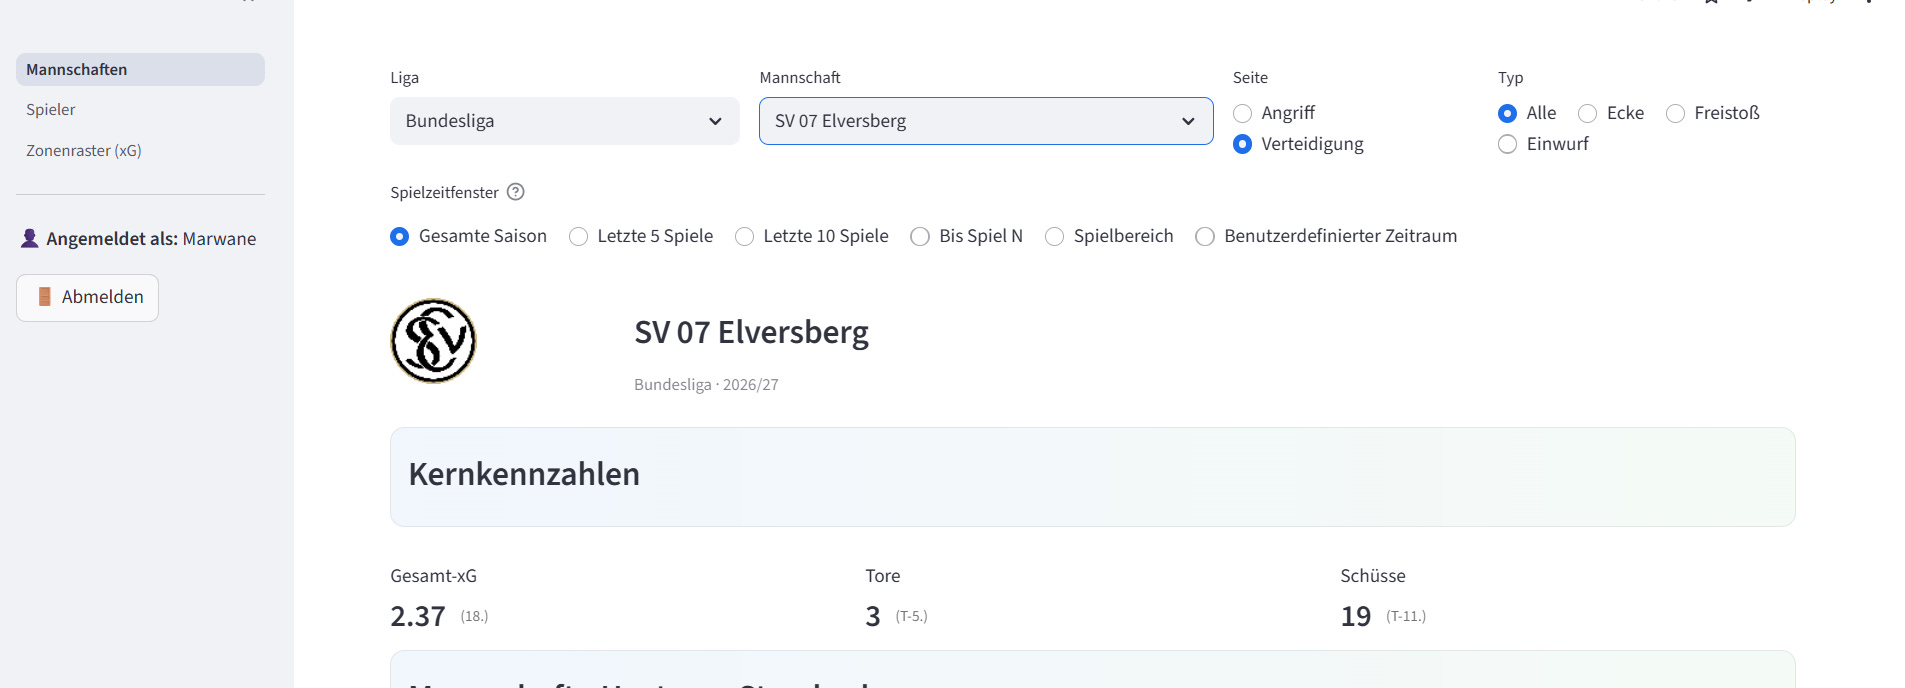Click the SV 07 Elversberg club logo
The image size is (1905, 688).
tap(433, 341)
